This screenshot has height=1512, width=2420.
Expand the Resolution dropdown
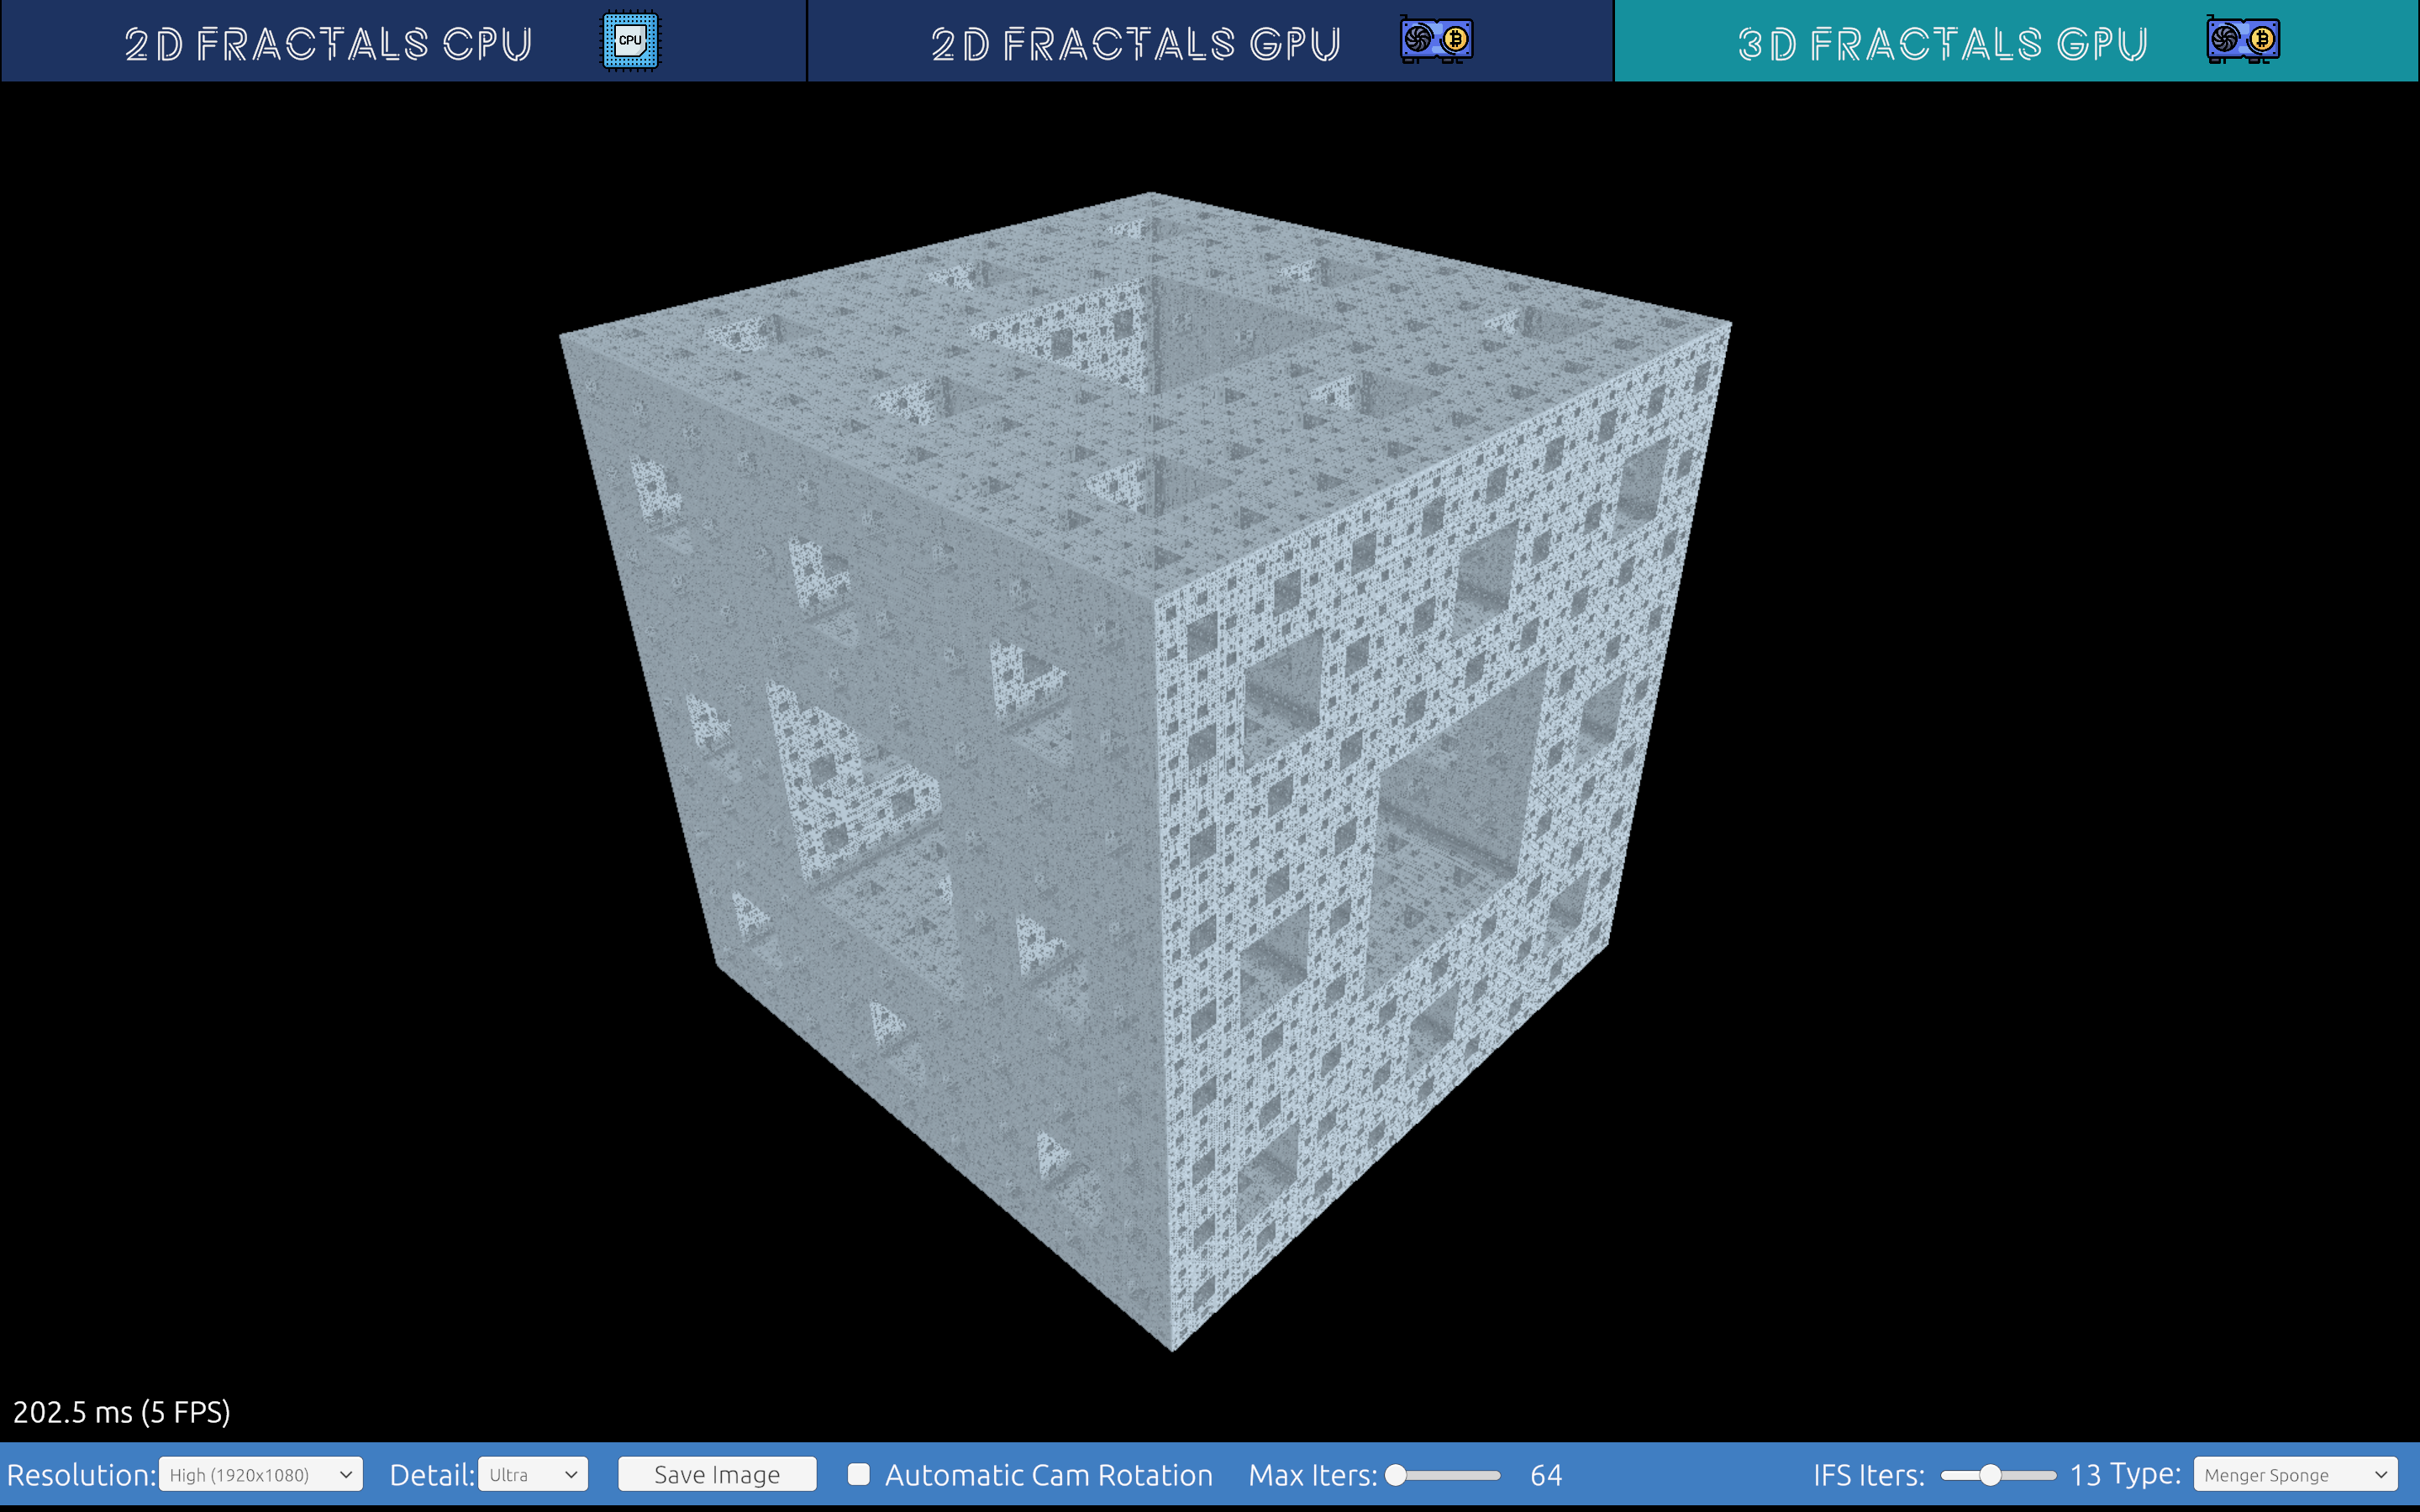pos(261,1475)
